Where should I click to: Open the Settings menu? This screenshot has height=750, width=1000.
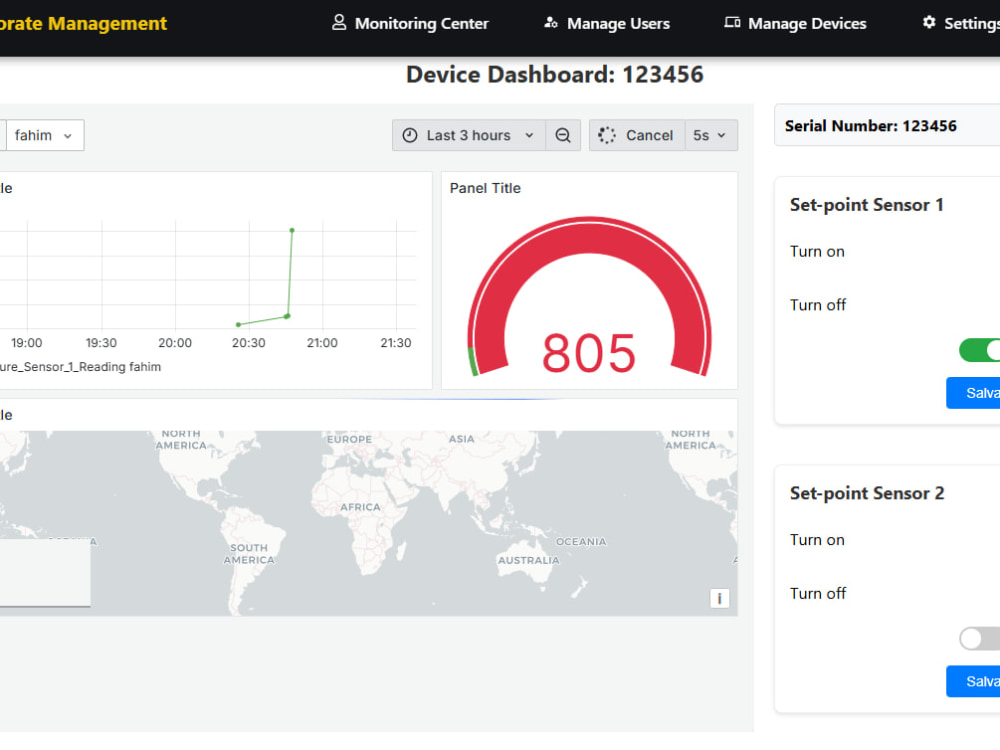point(960,24)
